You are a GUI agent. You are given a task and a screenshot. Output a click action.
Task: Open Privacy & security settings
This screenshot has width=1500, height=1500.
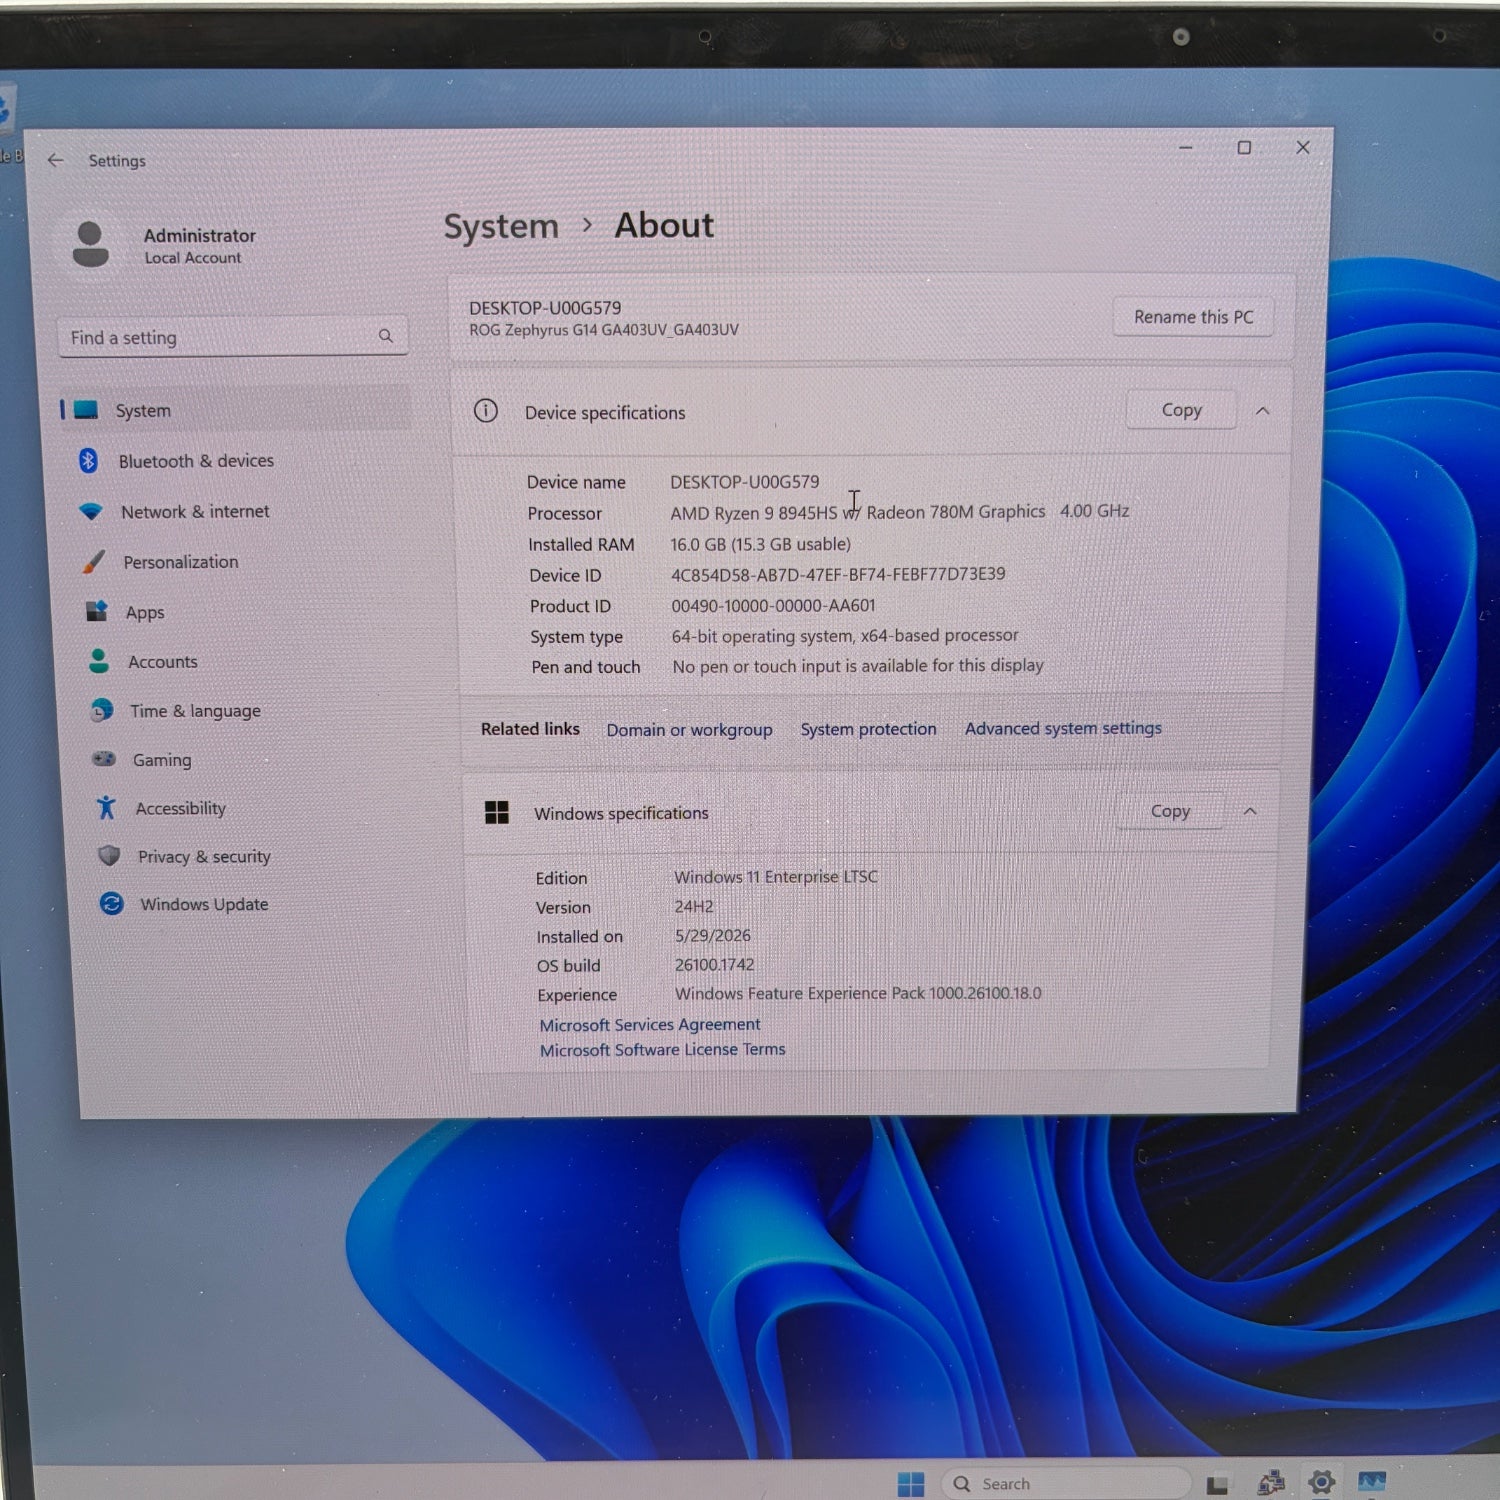(x=204, y=857)
